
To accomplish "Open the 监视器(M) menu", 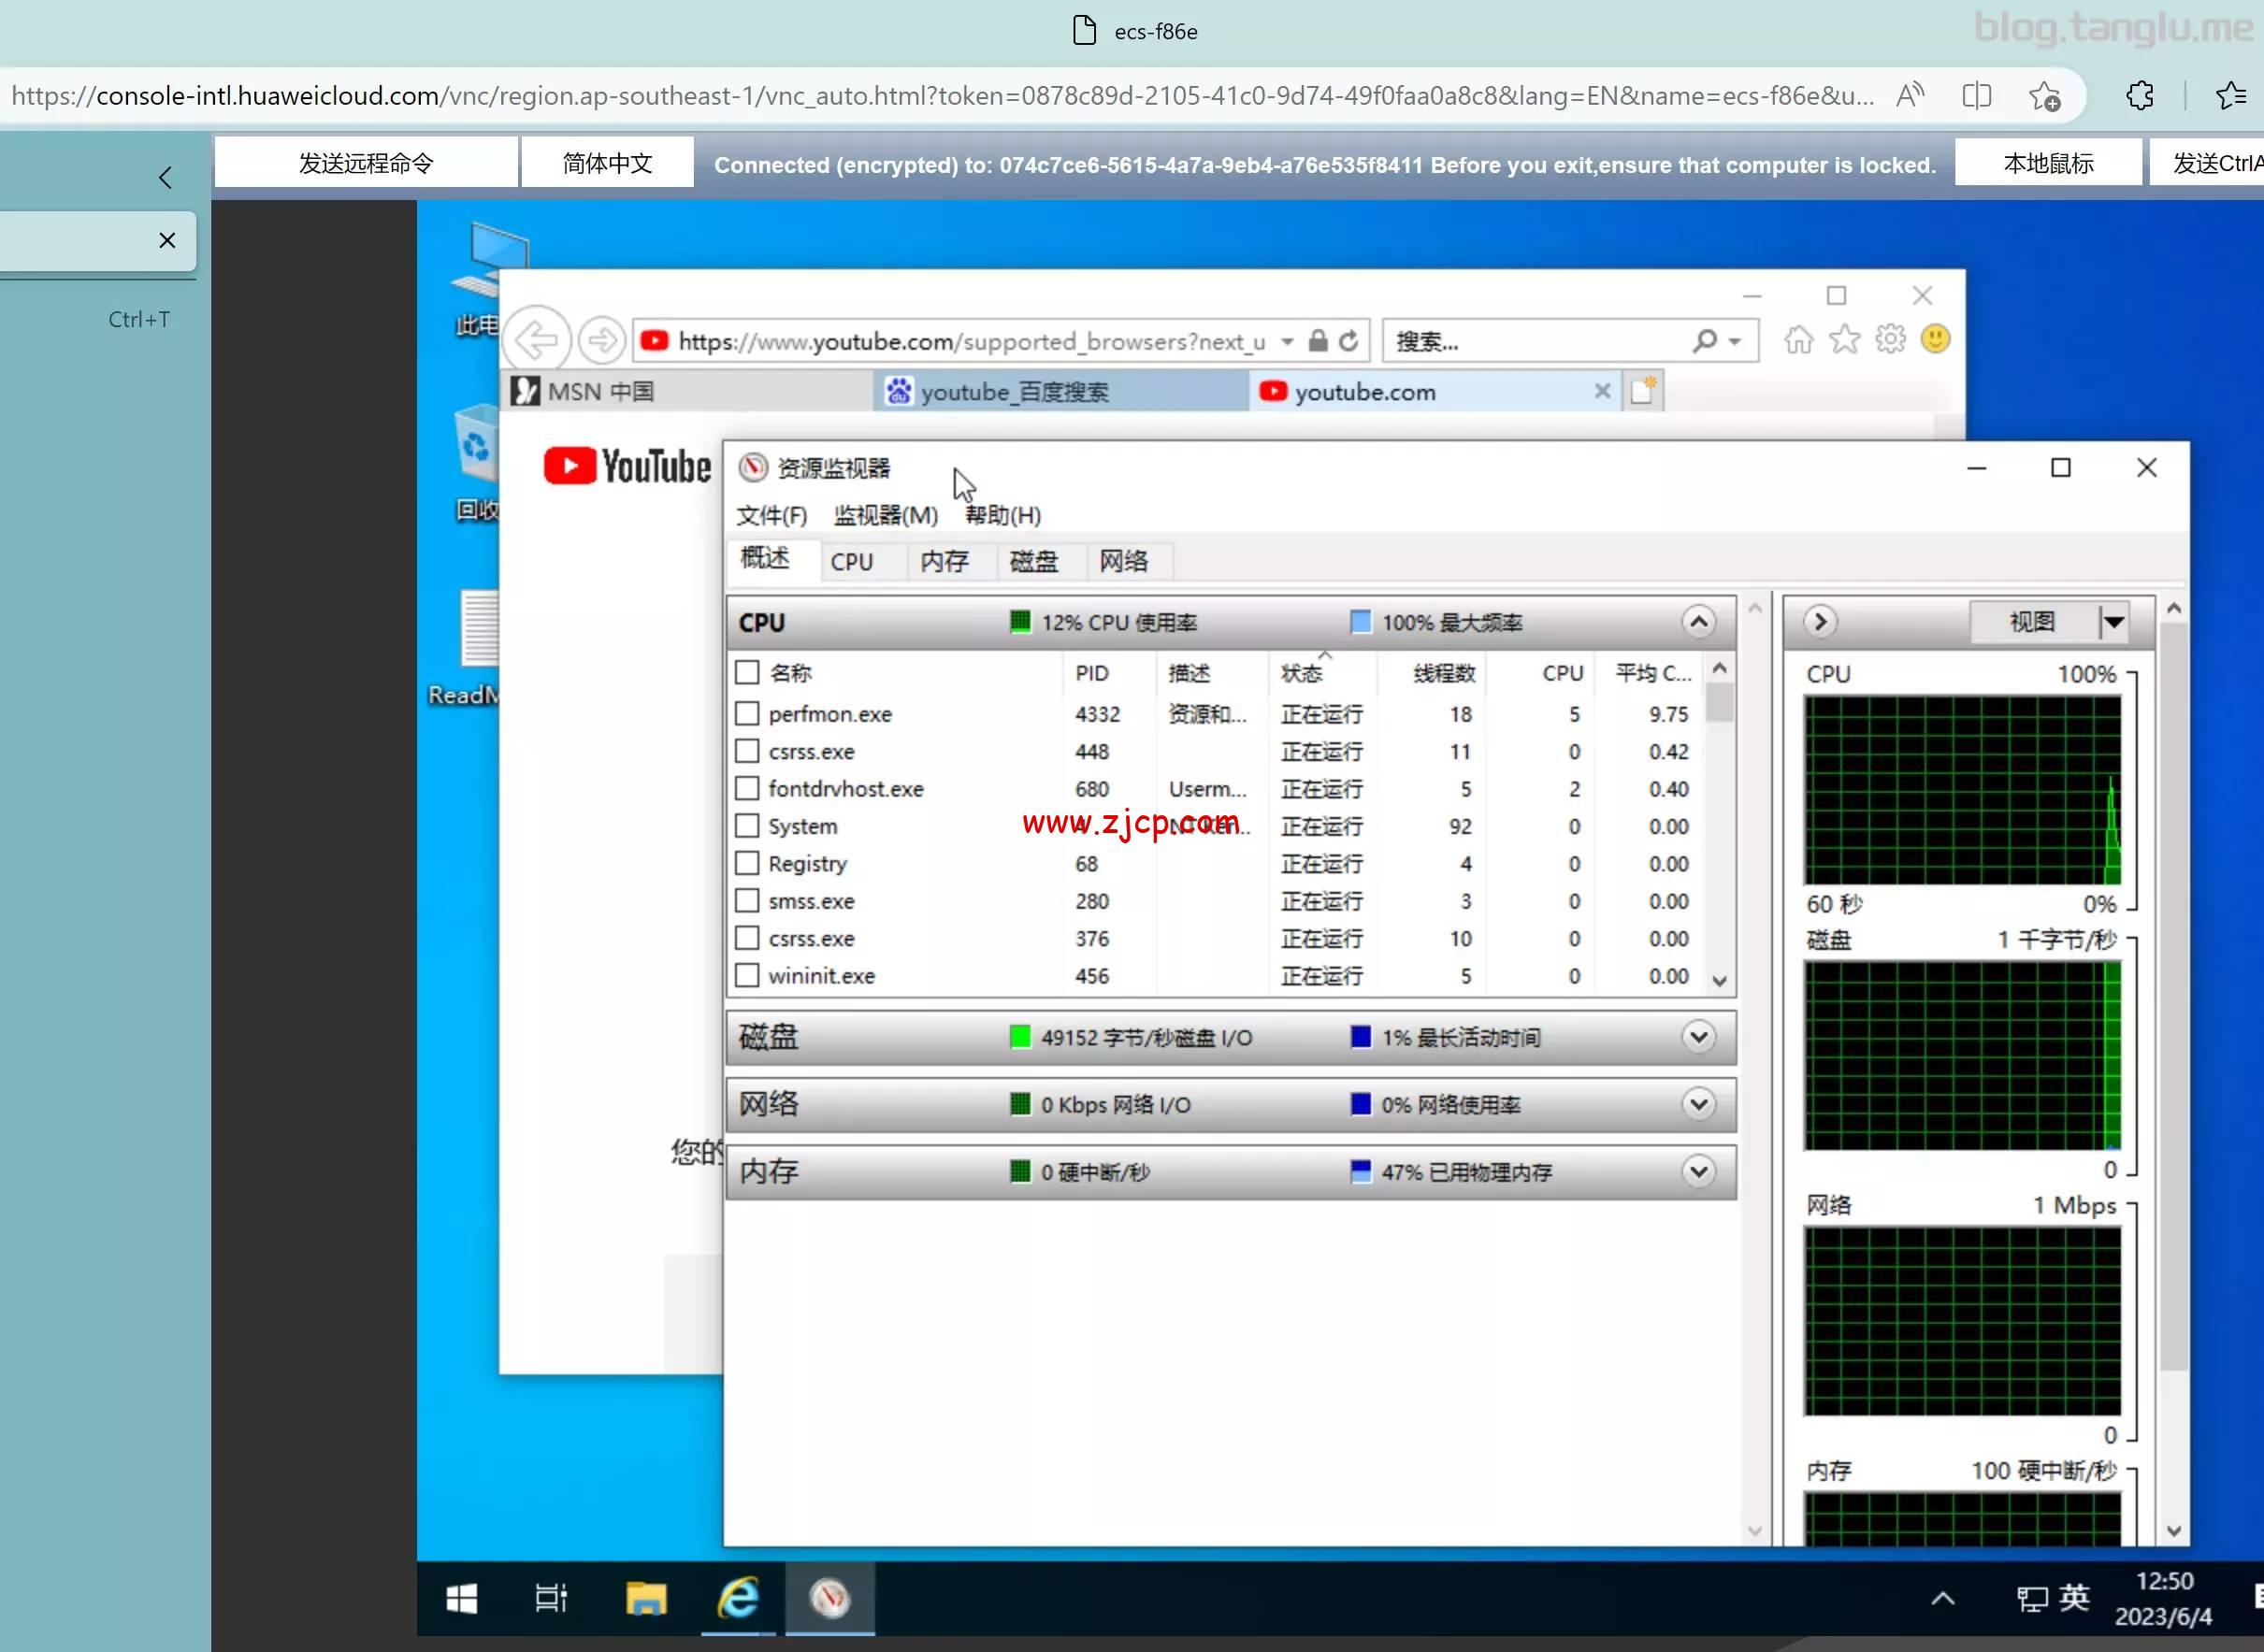I will (884, 516).
